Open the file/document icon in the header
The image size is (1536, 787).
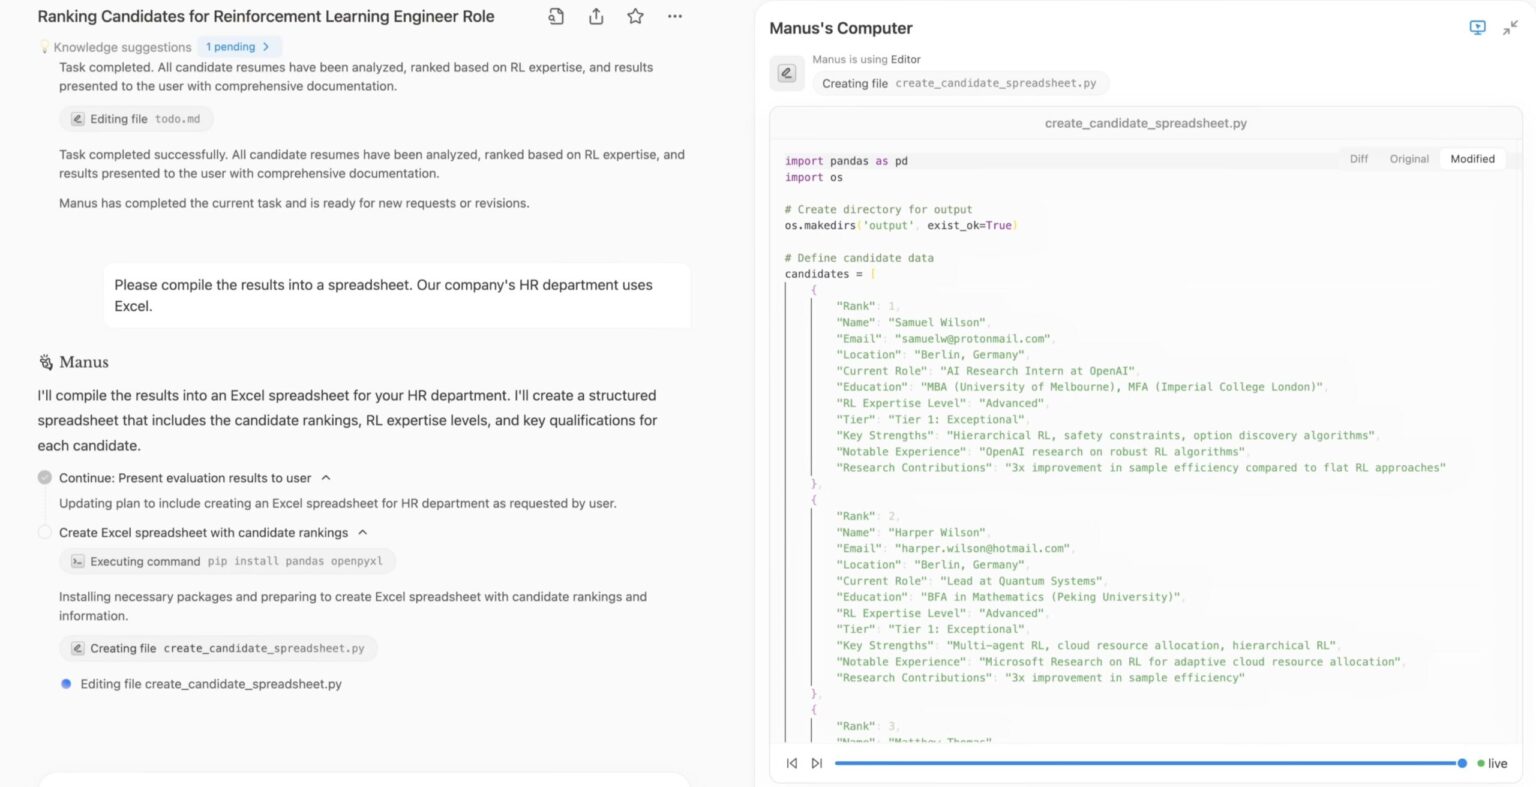pyautogui.click(x=556, y=16)
